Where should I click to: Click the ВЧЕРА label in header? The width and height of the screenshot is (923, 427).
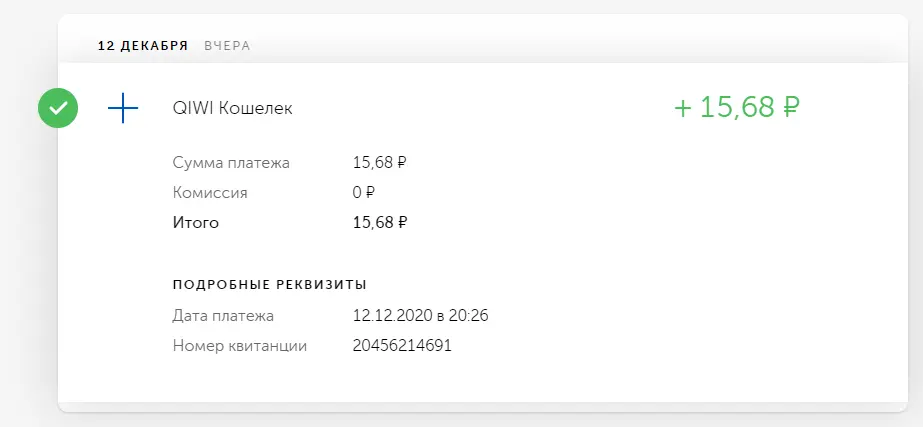(227, 46)
